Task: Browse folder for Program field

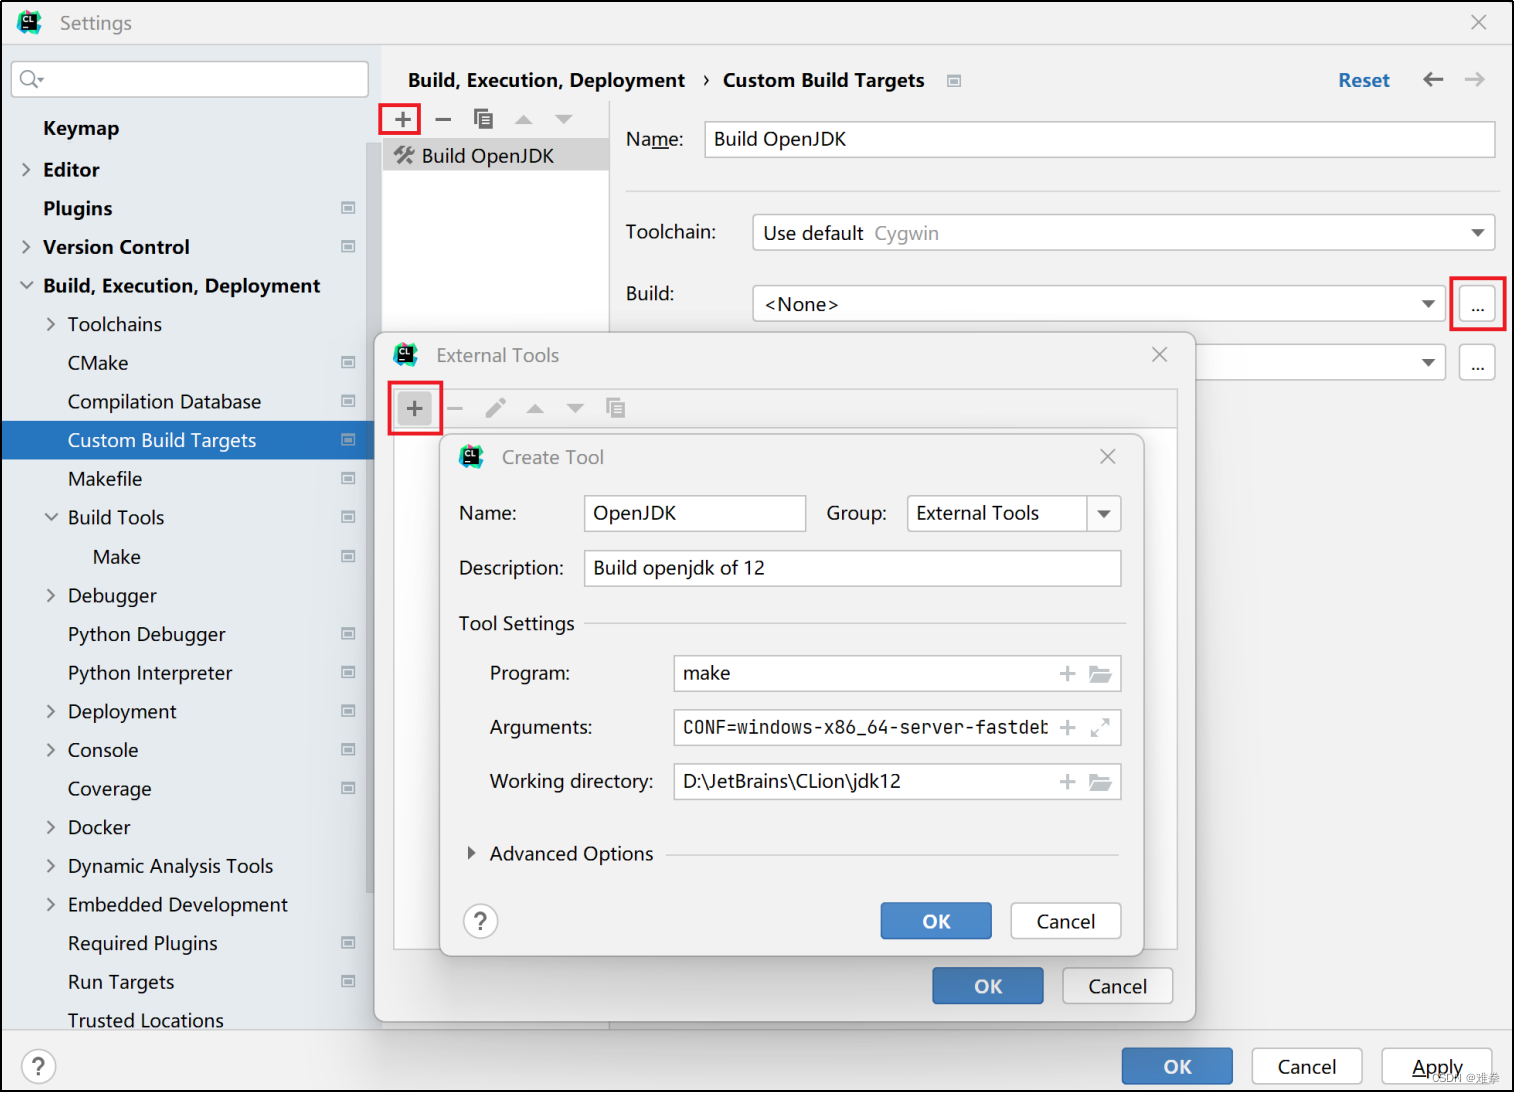Action: tap(1100, 674)
